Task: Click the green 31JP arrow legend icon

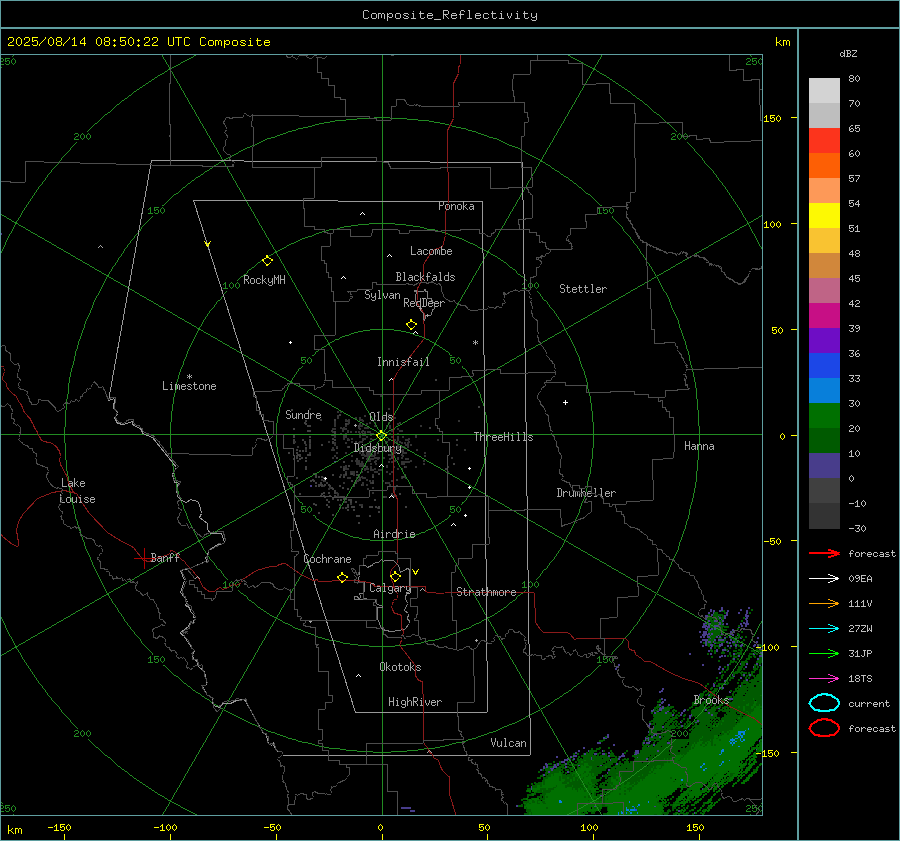Action: point(824,653)
